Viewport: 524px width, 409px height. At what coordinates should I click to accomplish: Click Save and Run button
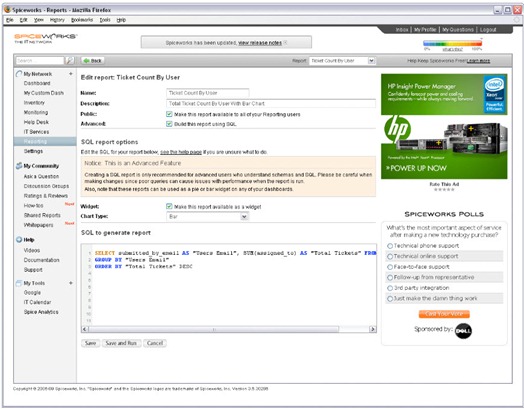click(121, 343)
